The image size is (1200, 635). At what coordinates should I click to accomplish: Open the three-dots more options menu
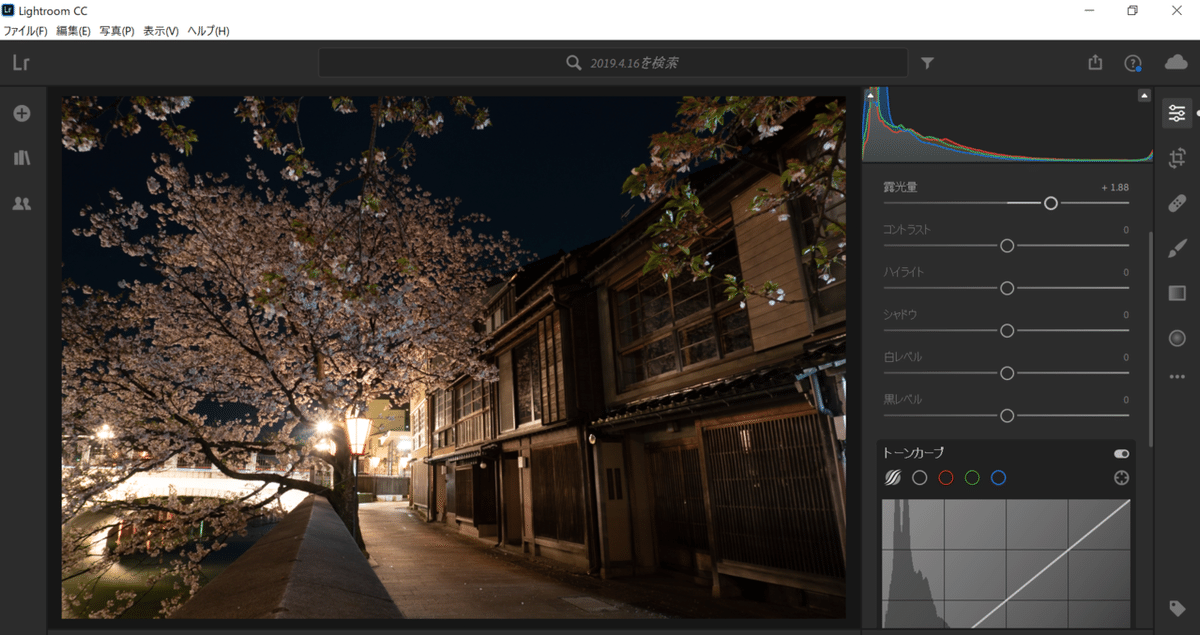click(1177, 377)
